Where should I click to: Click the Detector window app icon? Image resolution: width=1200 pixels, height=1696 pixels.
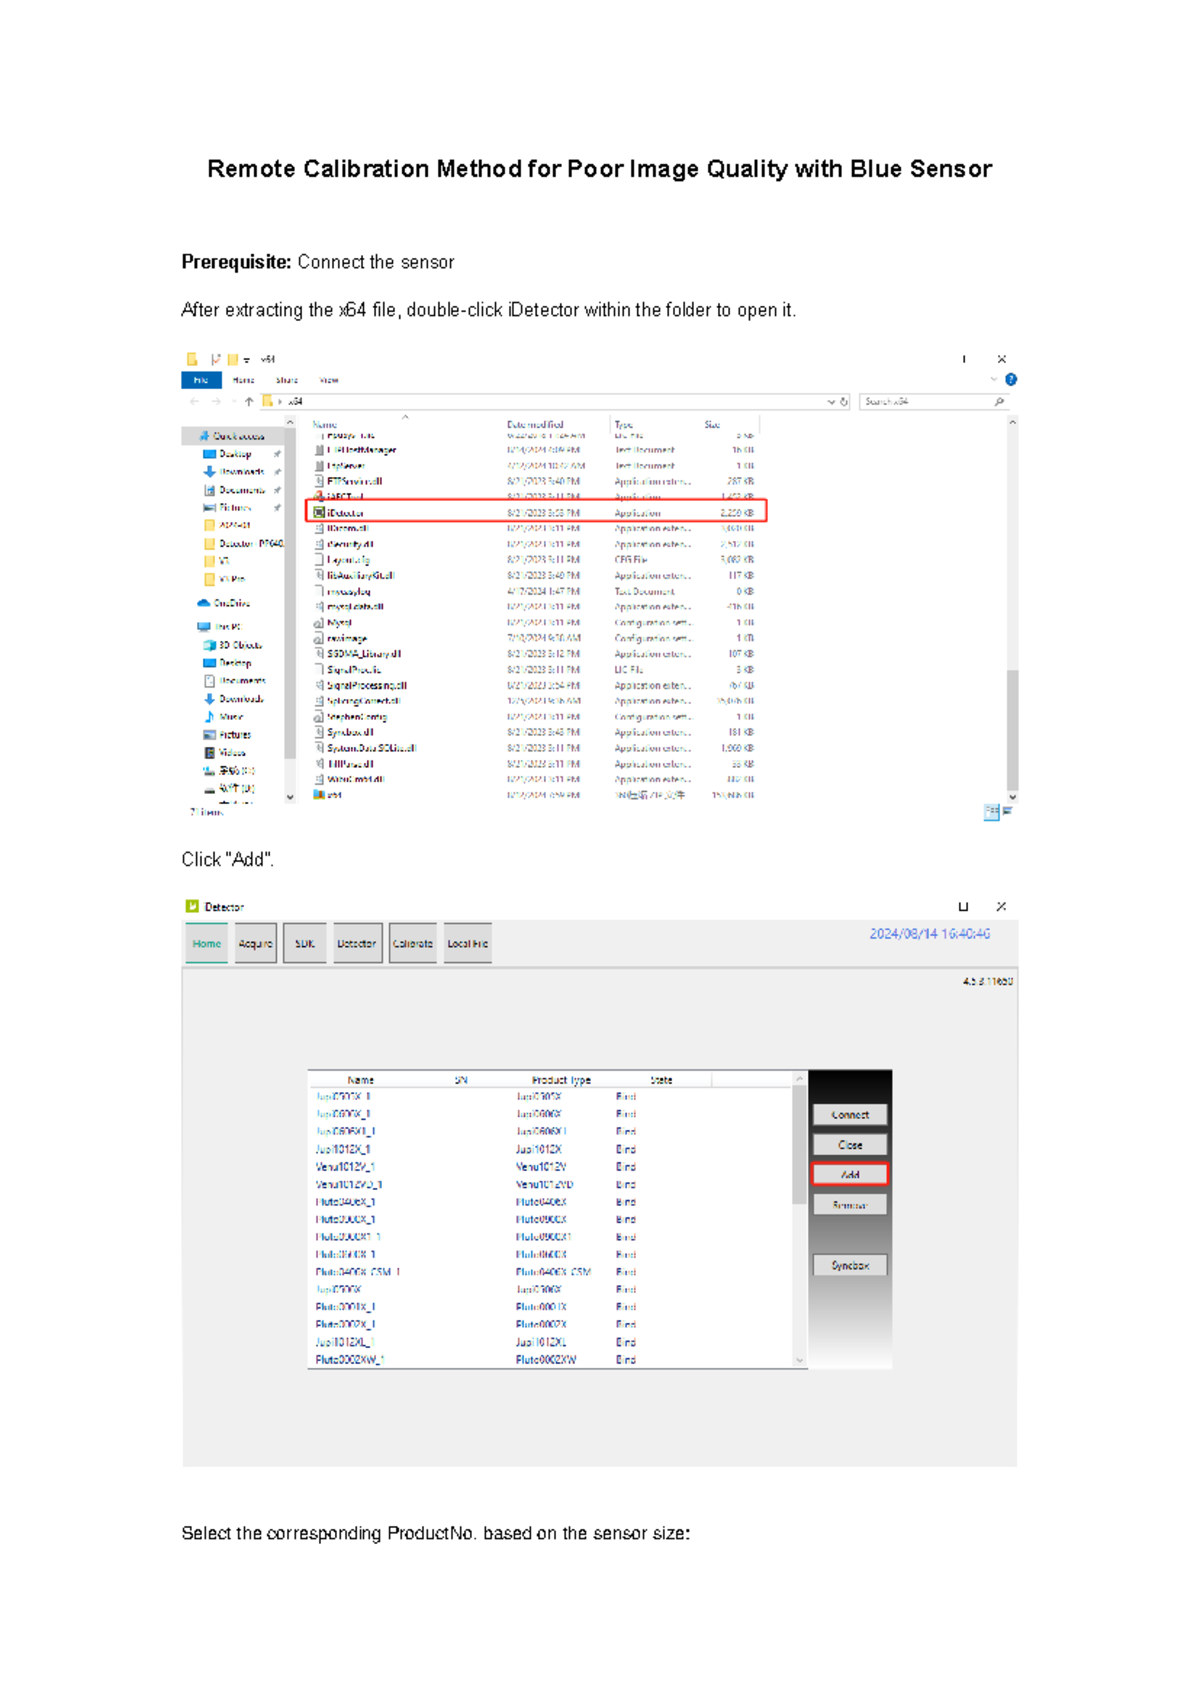192,907
